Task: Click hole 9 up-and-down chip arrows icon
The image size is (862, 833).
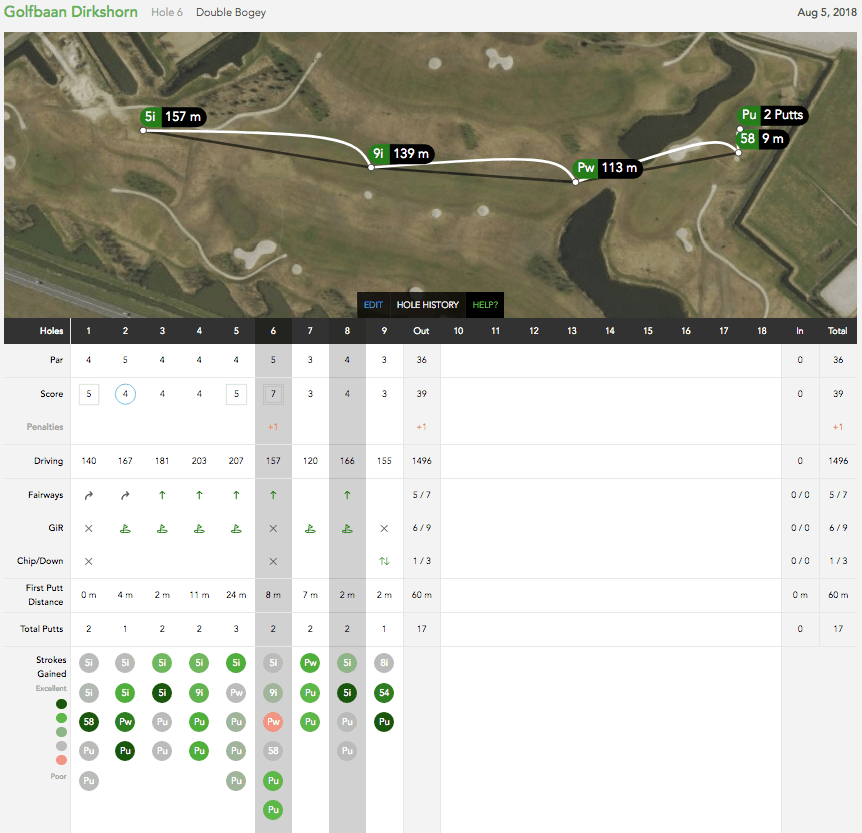Action: [x=384, y=561]
